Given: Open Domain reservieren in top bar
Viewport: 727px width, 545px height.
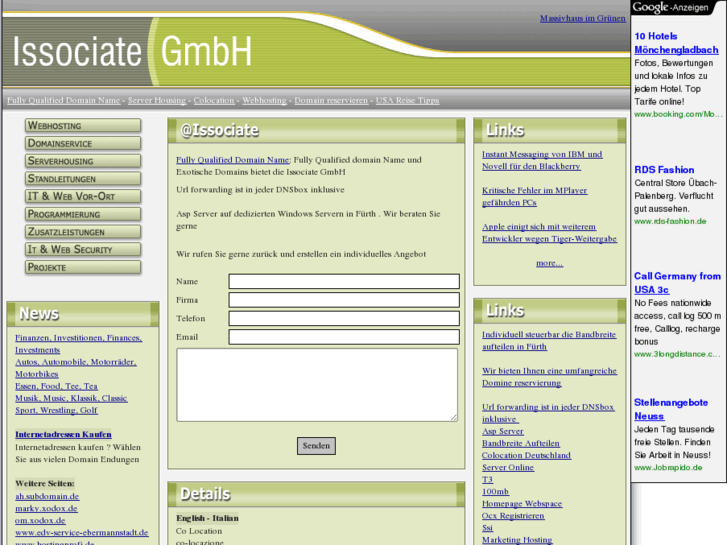Looking at the screenshot, I should coord(331,101).
